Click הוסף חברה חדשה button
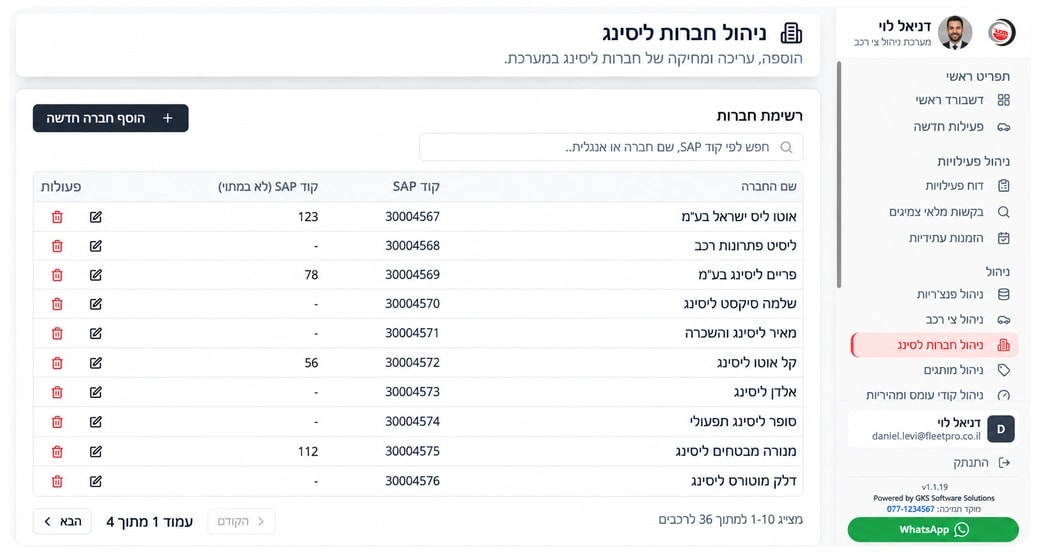This screenshot has height=554, width=1040. point(111,118)
